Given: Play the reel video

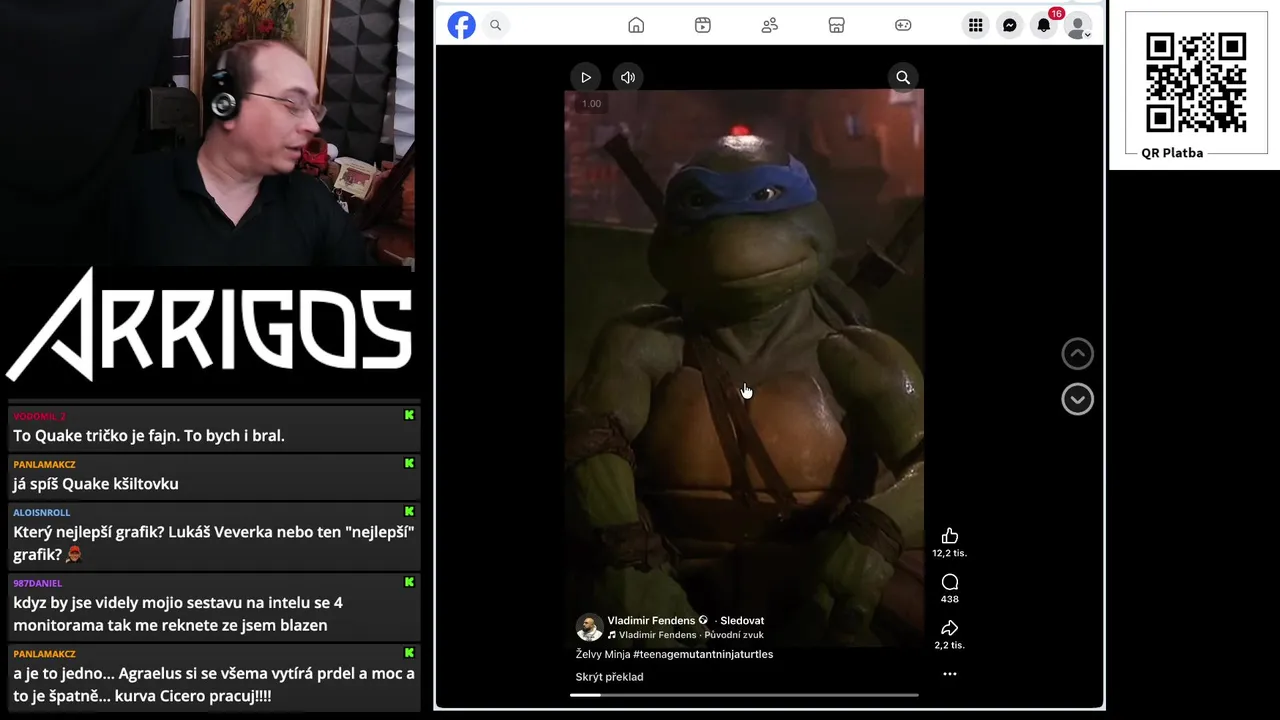Looking at the screenshot, I should pyautogui.click(x=586, y=77).
